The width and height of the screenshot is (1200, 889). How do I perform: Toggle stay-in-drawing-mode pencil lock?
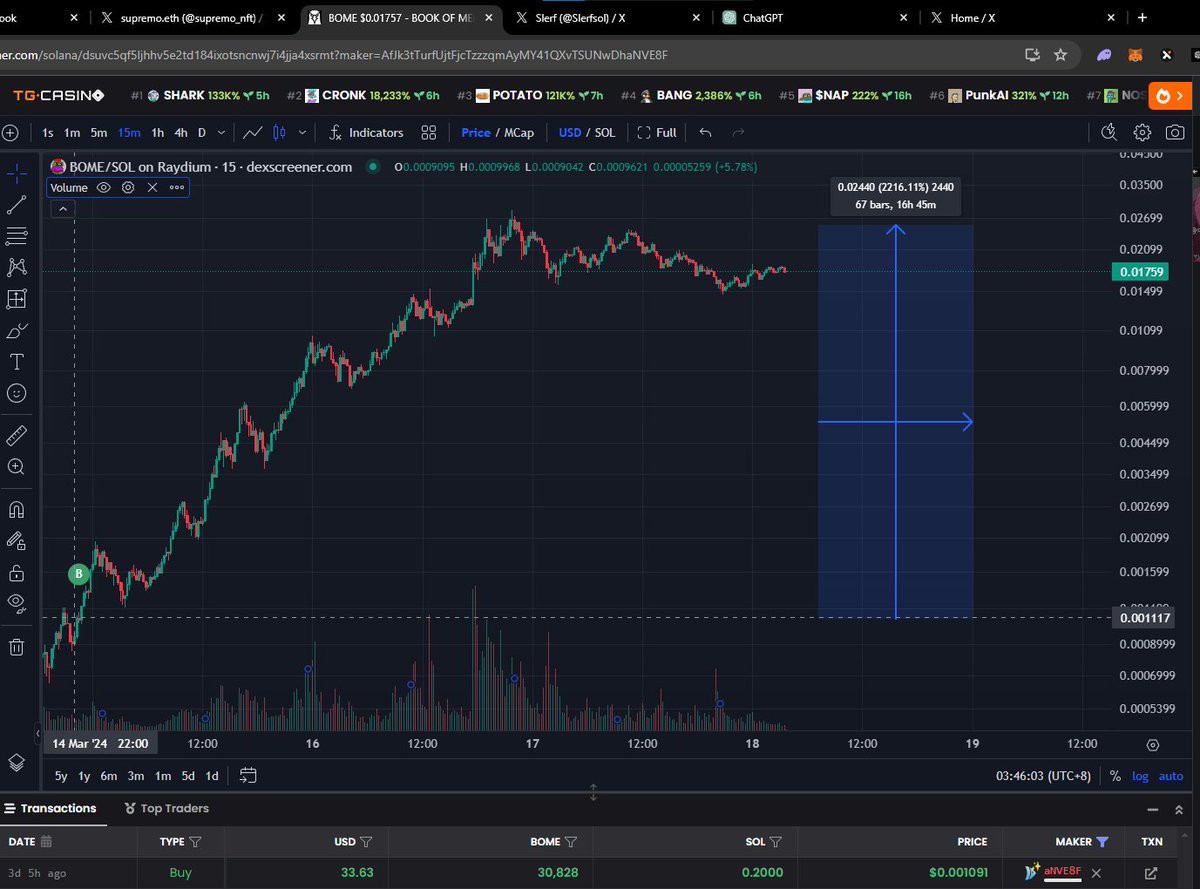coord(16,541)
